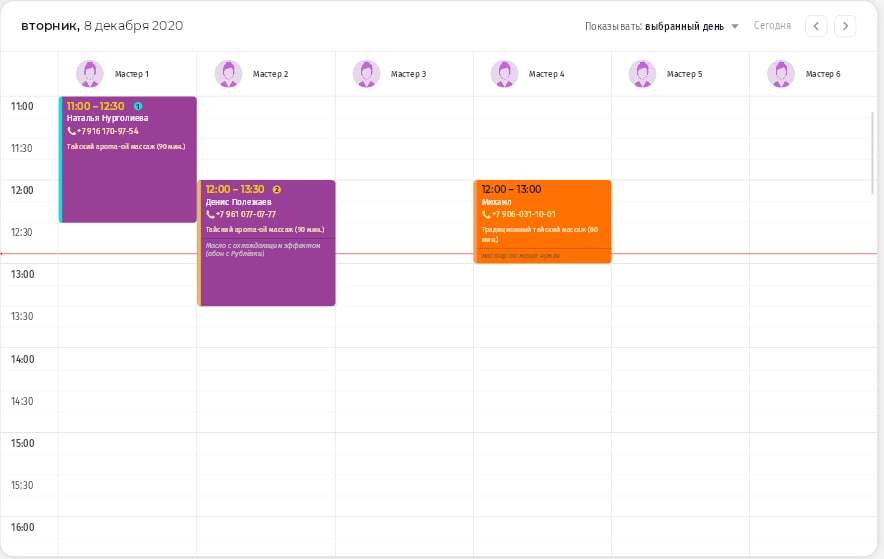
Task: Click phone icon in Денис's appointment
Action: 210,214
